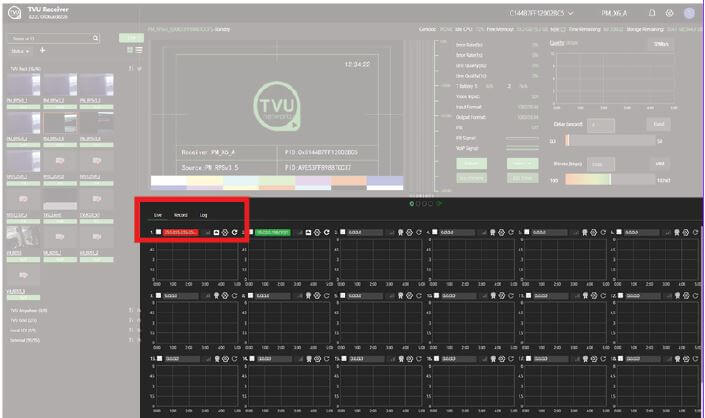Open the gear settings icon for channel 5
705x418 pixels.
point(593,232)
